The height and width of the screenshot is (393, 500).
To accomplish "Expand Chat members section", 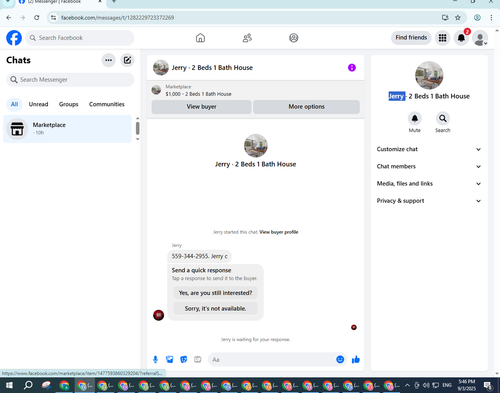I will coord(429,166).
